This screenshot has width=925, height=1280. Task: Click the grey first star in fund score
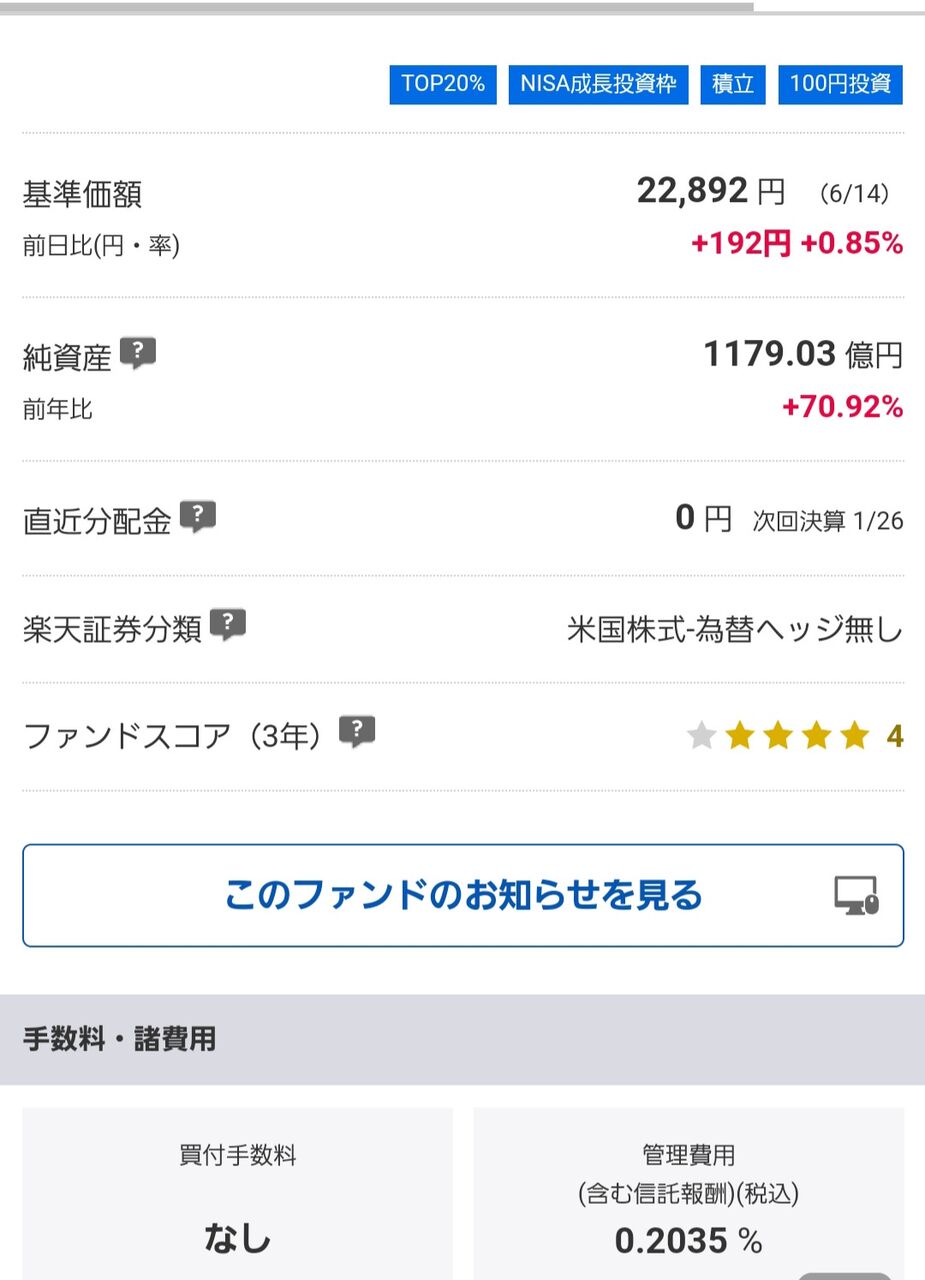[702, 737]
